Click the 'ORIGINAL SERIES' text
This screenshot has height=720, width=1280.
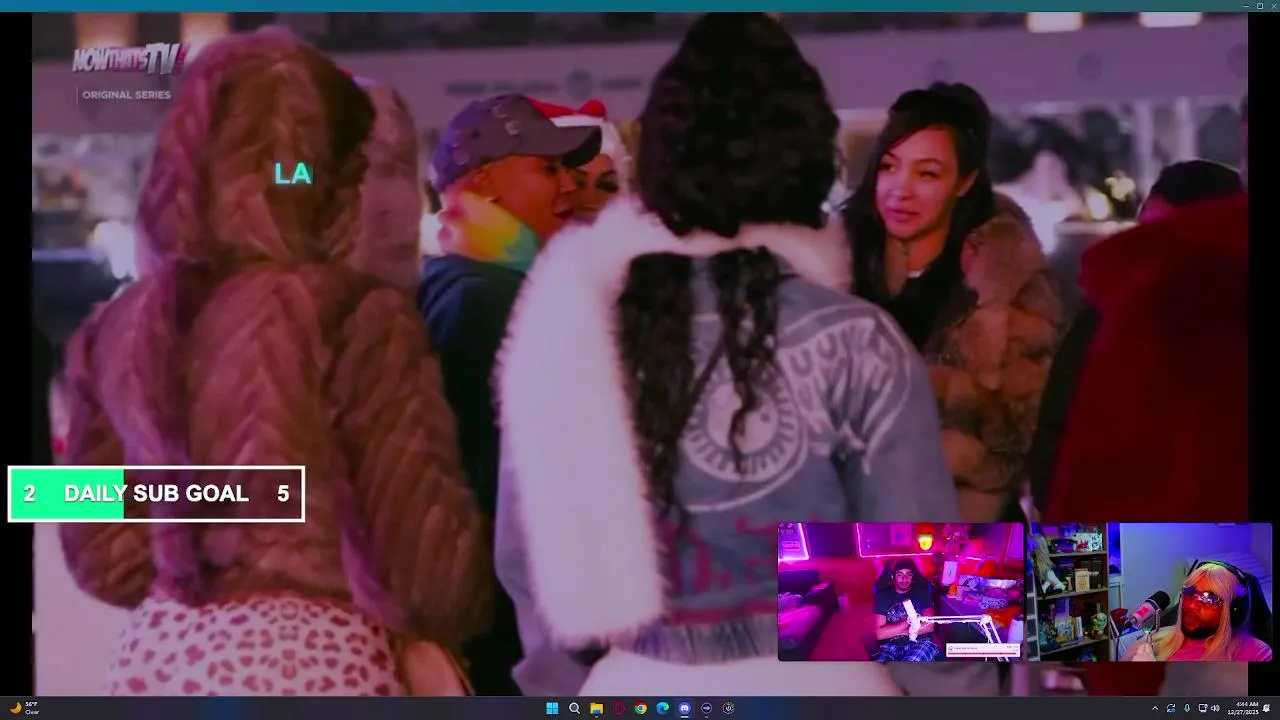(x=126, y=95)
